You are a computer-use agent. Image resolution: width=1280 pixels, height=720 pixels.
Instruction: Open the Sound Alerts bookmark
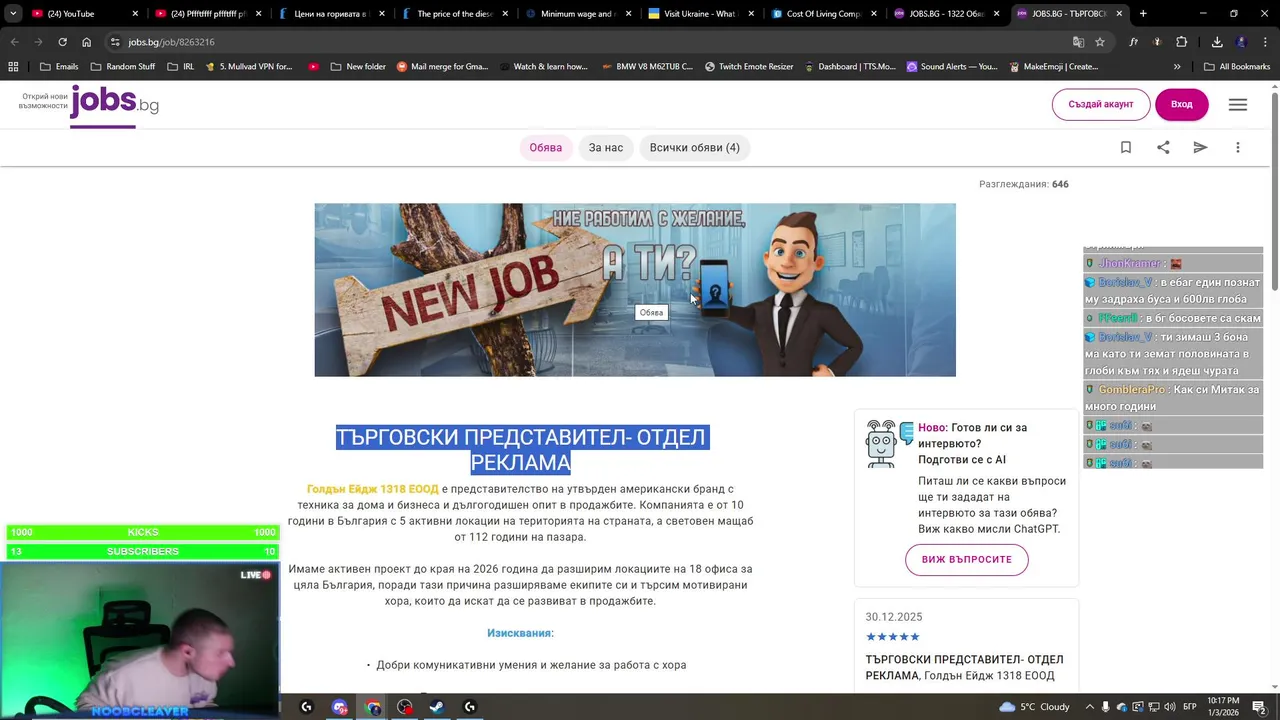click(x=952, y=67)
